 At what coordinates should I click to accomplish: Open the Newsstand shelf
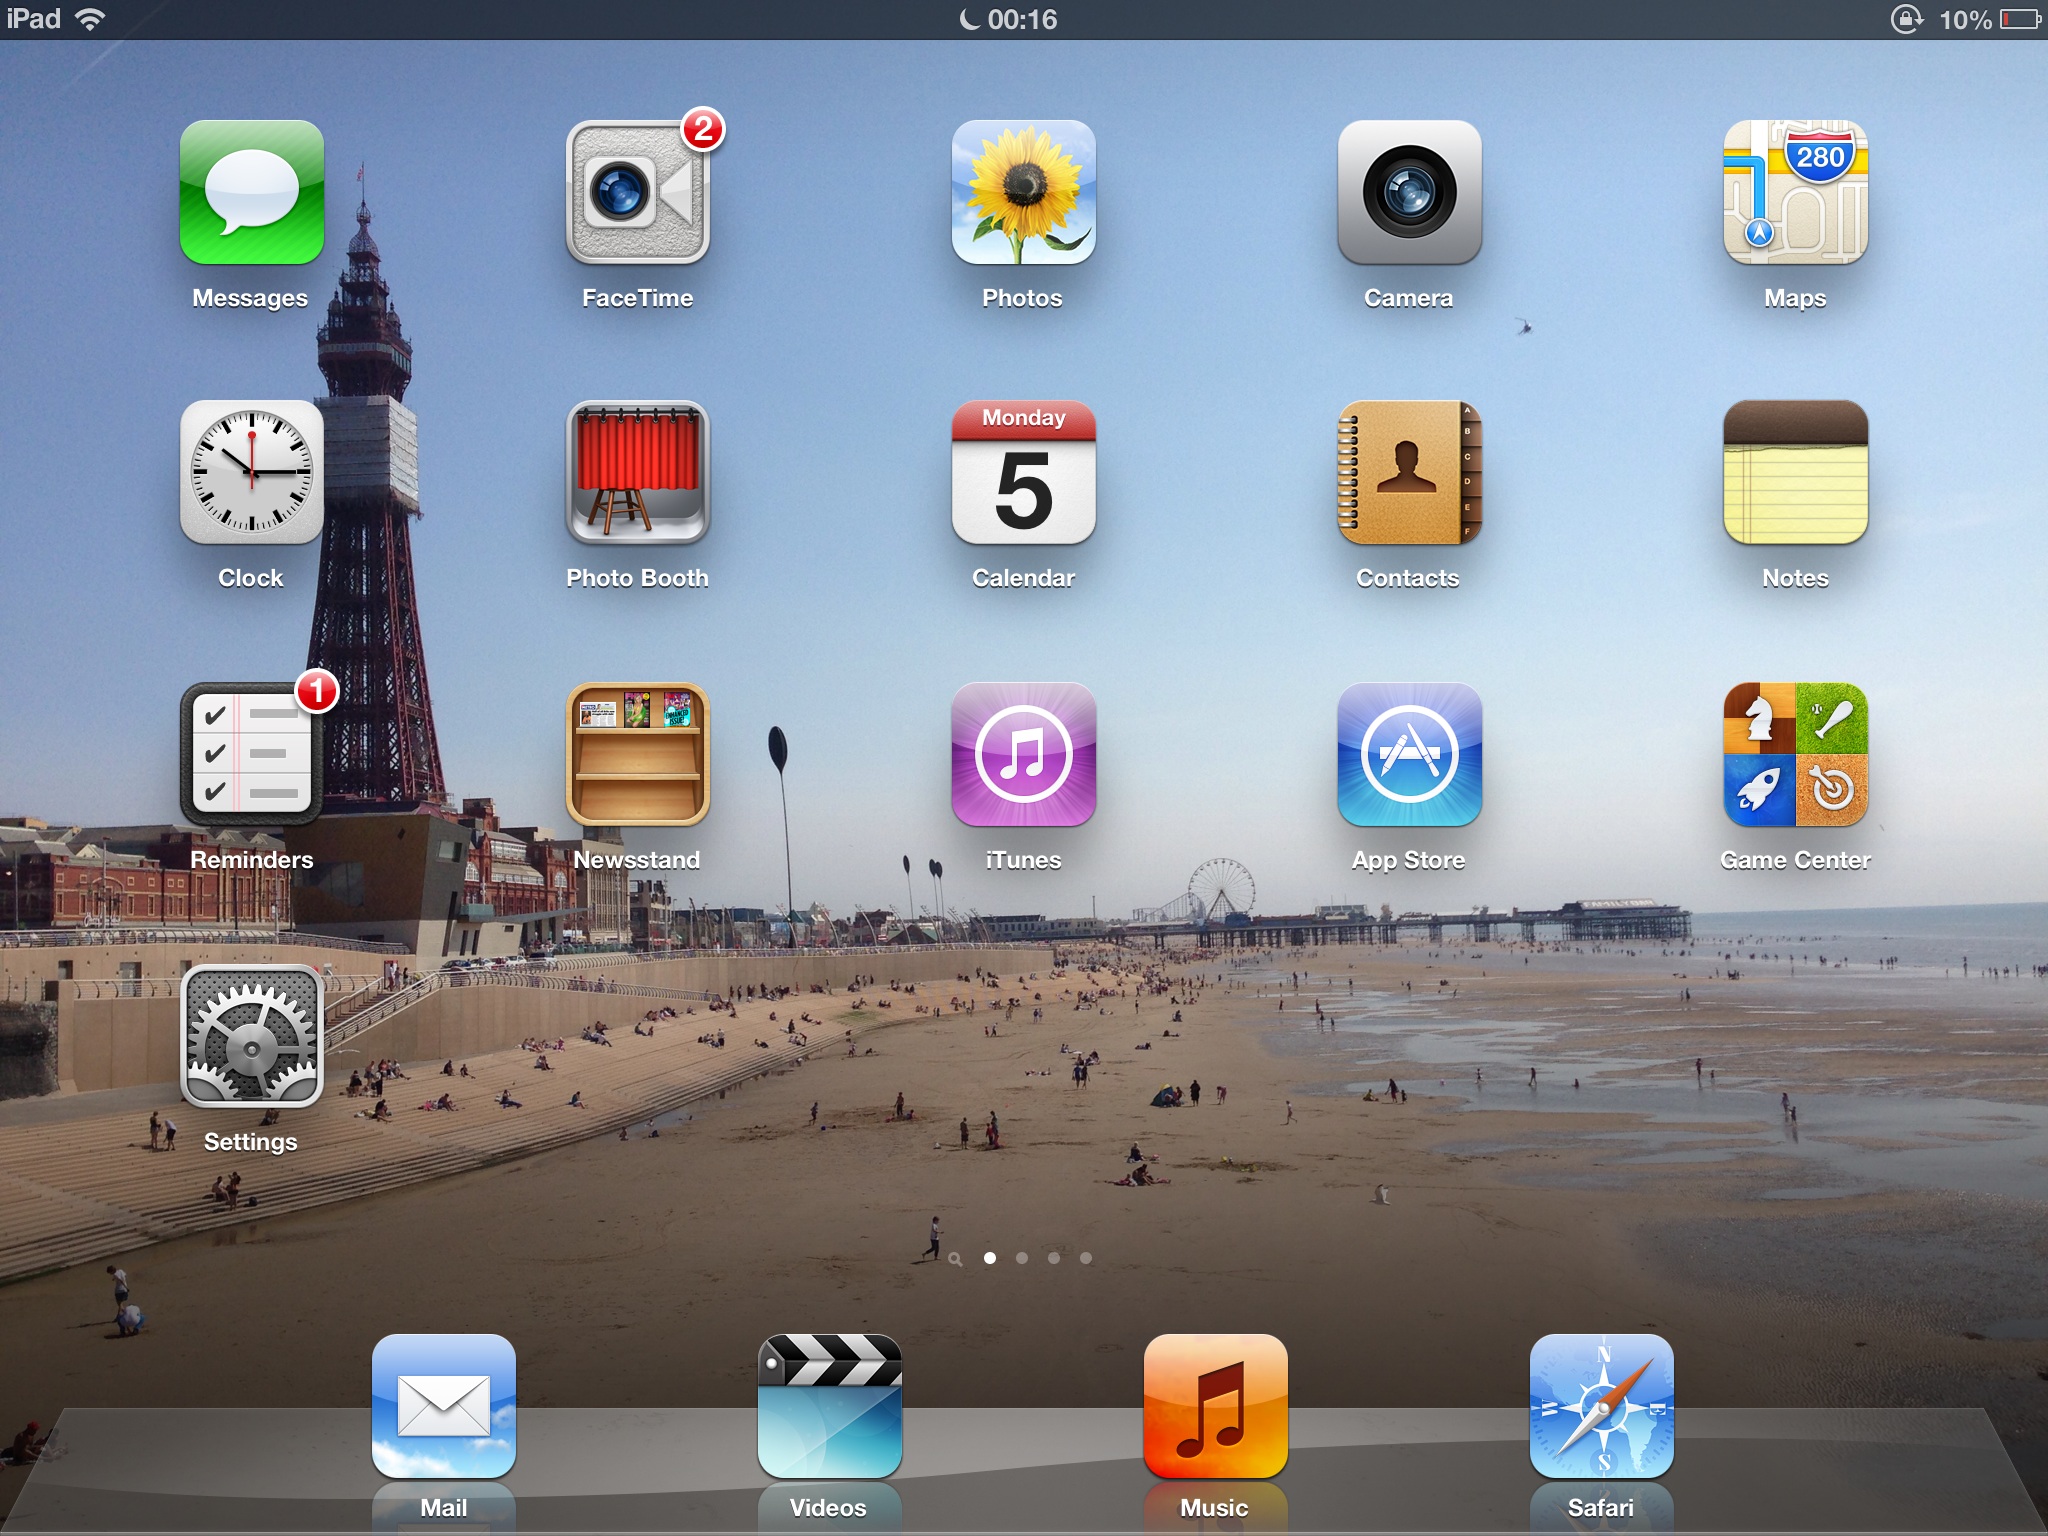(638, 755)
